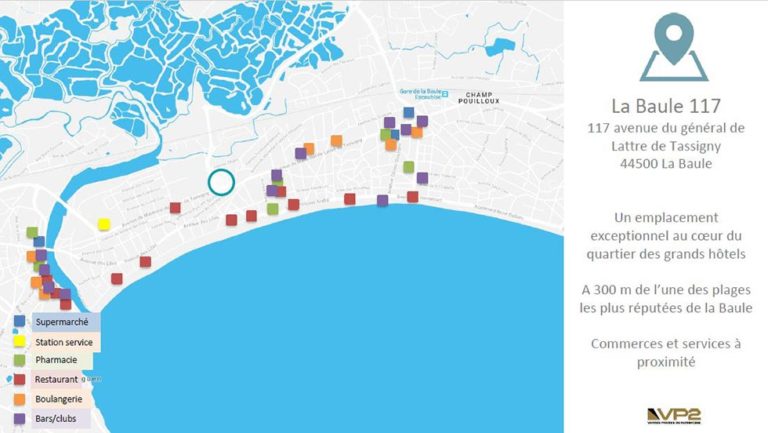Click the Supermarché legend label
Viewport: 768px width, 433px height.
62,322
